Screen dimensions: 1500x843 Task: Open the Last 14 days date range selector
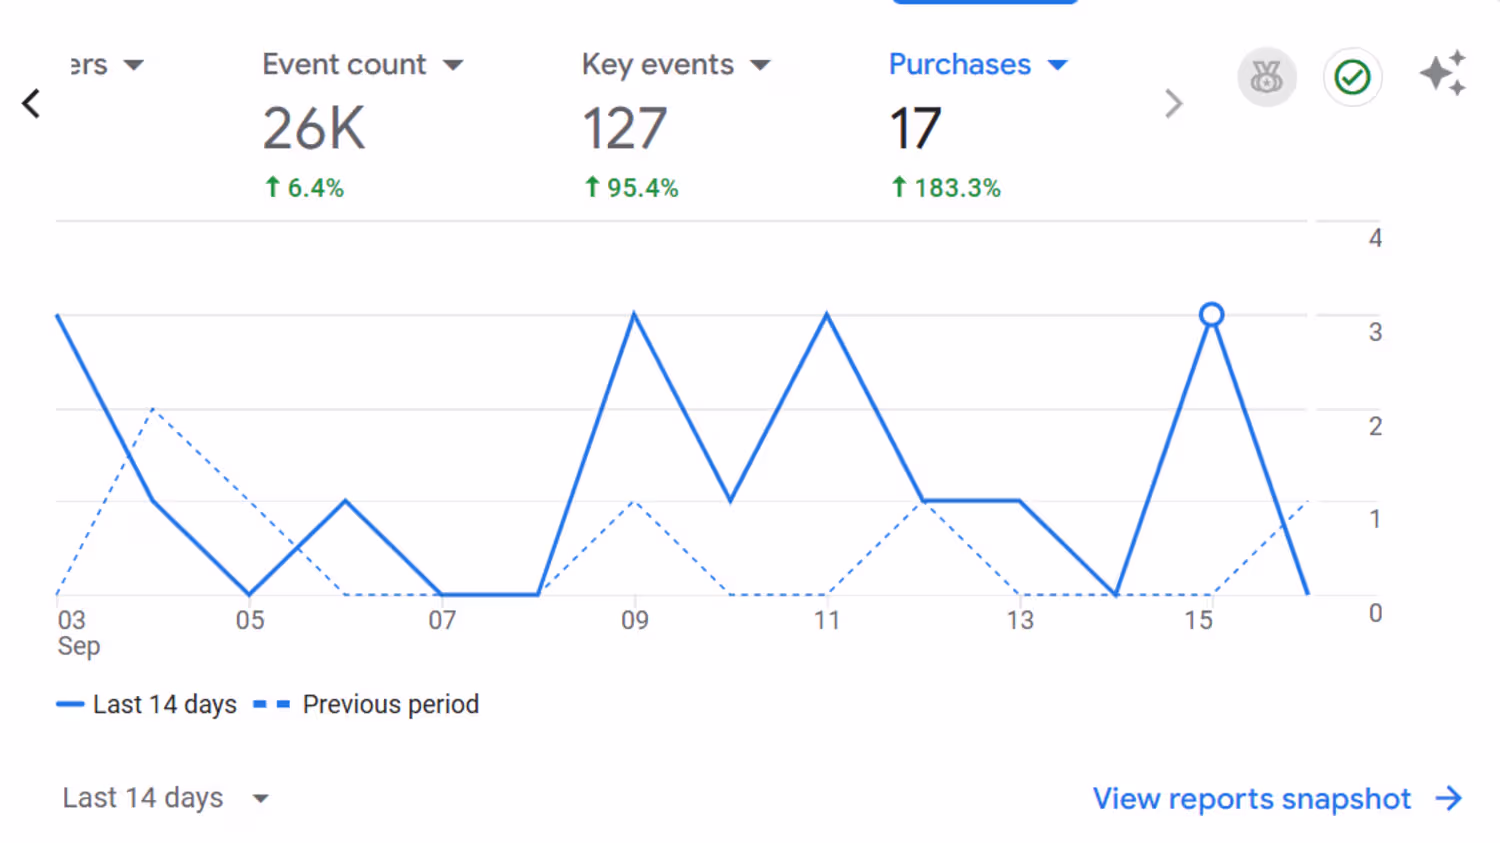pos(166,798)
